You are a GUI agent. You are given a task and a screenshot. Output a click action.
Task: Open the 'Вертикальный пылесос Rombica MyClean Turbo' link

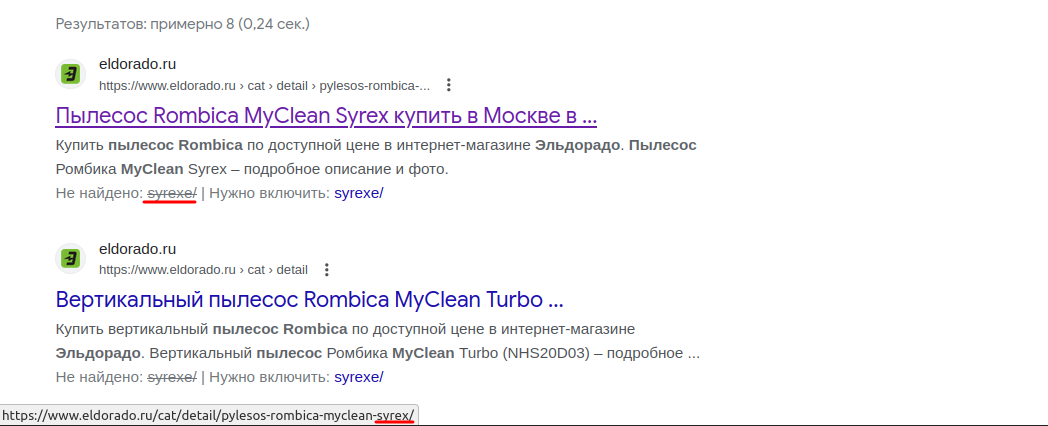(309, 300)
